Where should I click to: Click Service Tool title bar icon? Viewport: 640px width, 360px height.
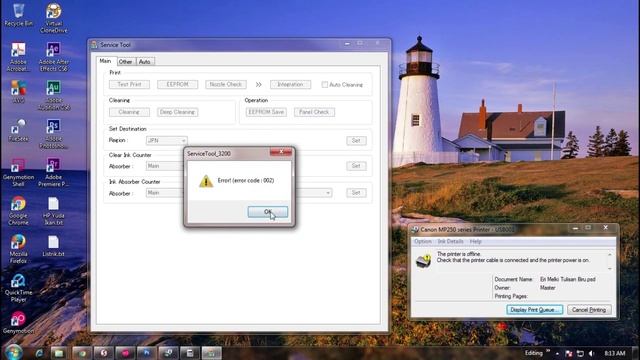pos(94,44)
